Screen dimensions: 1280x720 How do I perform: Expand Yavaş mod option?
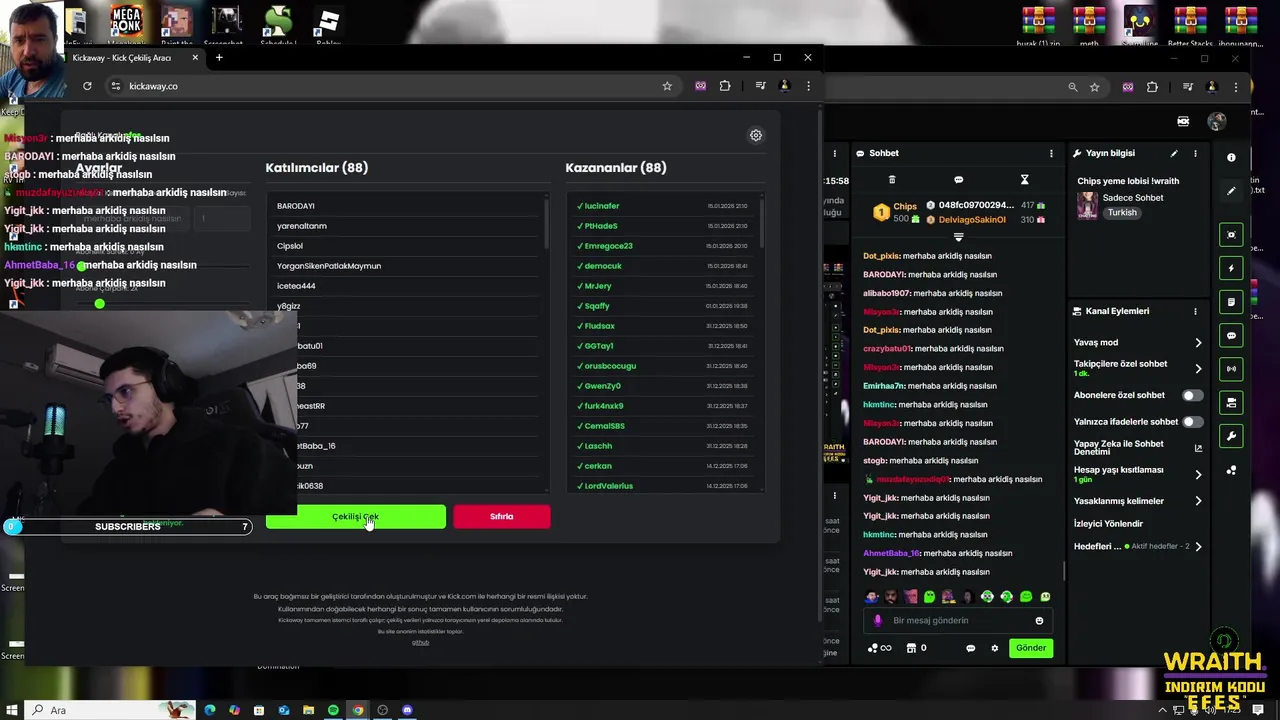(x=1138, y=343)
